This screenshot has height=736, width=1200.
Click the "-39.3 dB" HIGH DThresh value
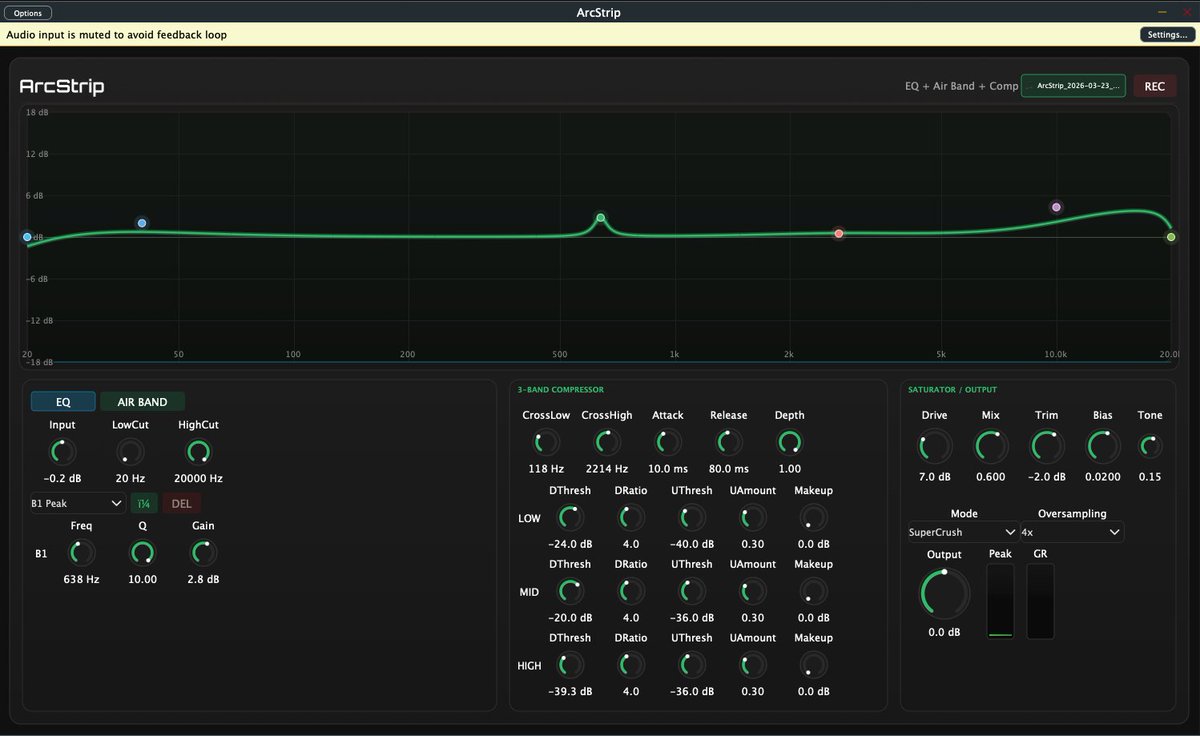click(570, 692)
